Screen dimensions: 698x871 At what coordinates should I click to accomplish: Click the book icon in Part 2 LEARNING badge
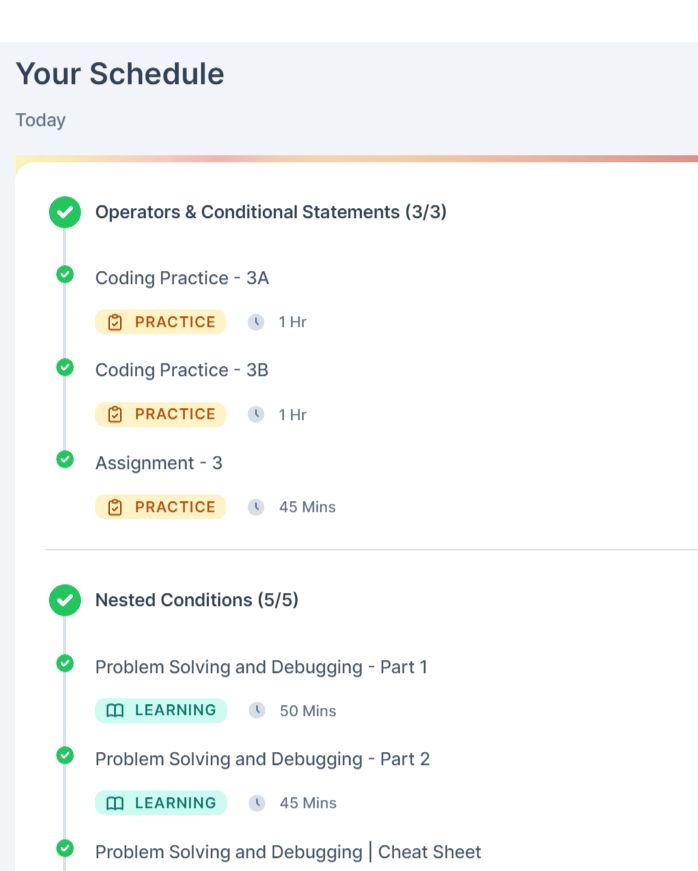[x=115, y=803]
